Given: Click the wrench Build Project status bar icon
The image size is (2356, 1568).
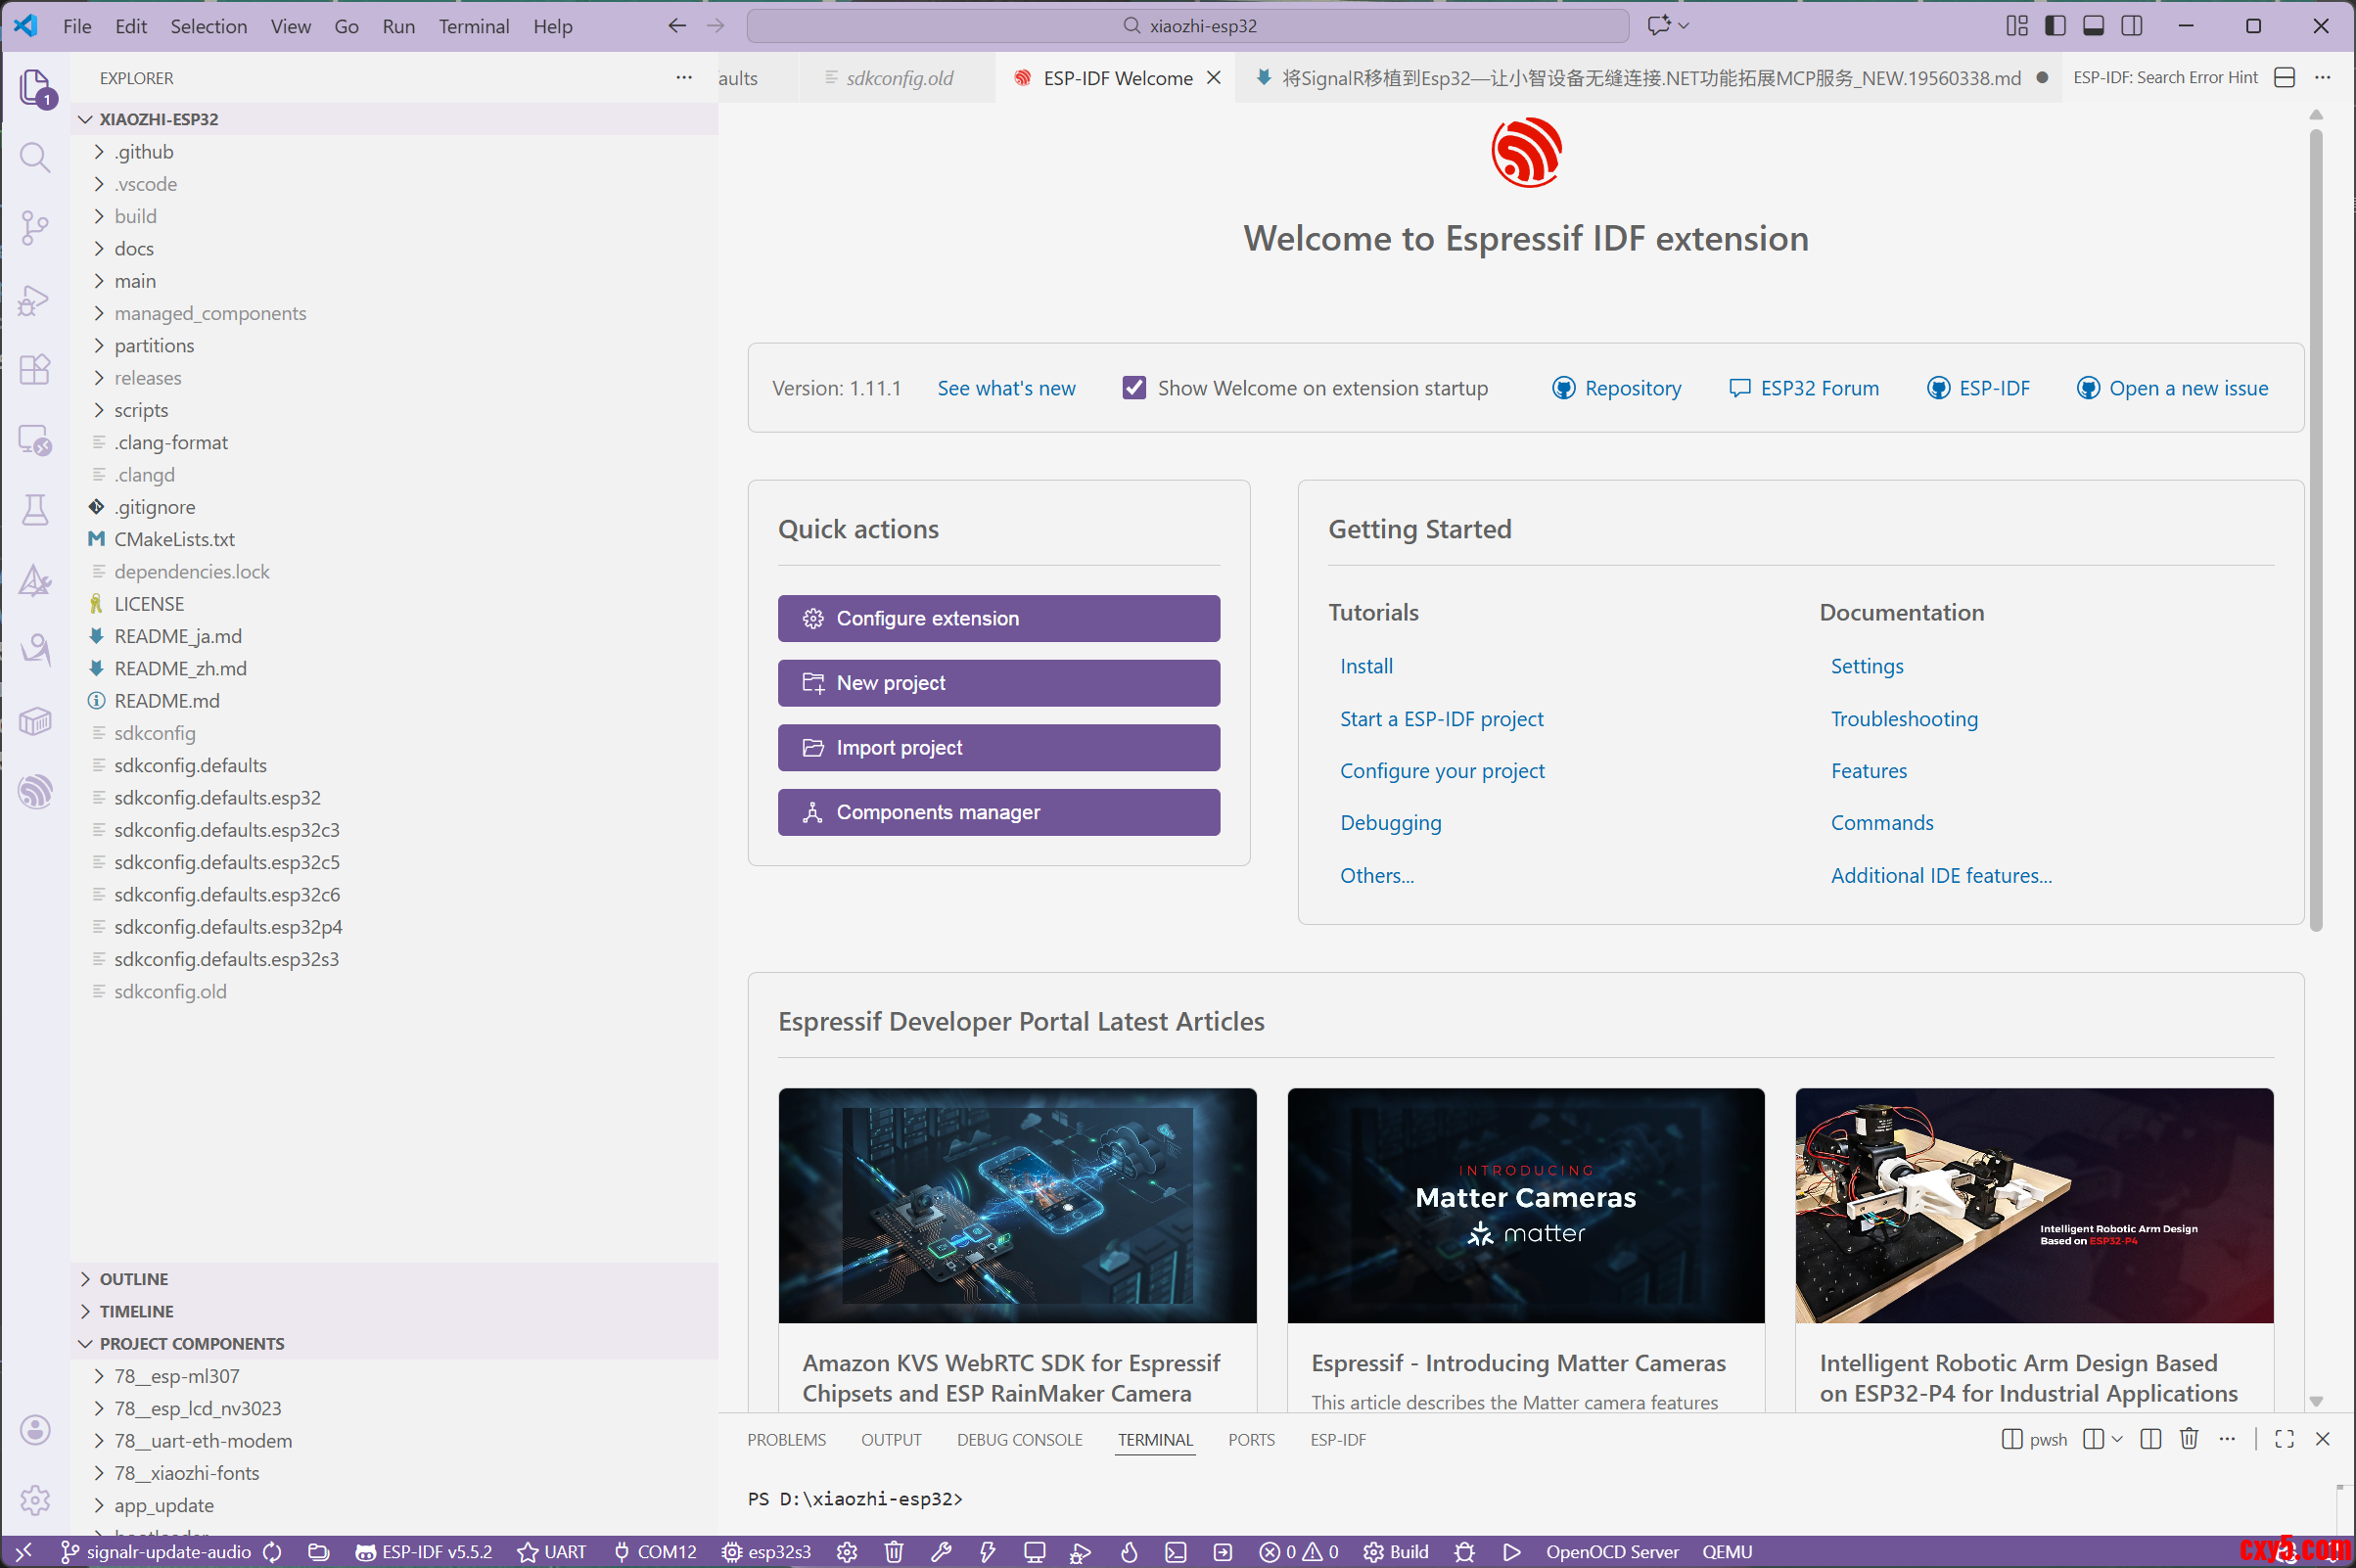Looking at the screenshot, I should click(941, 1551).
